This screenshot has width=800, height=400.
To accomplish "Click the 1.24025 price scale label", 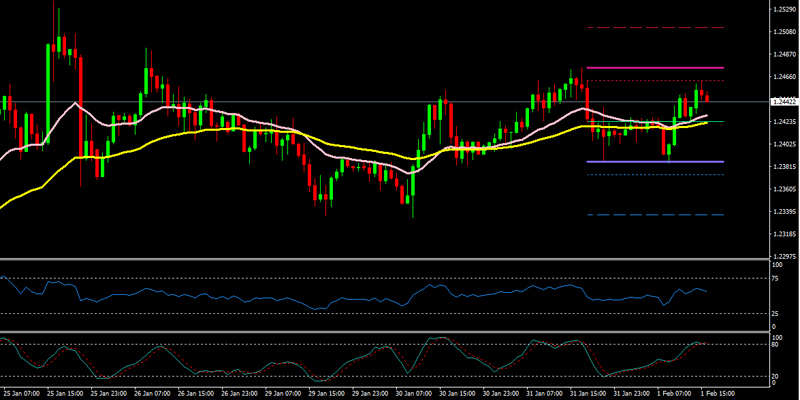I will (783, 145).
